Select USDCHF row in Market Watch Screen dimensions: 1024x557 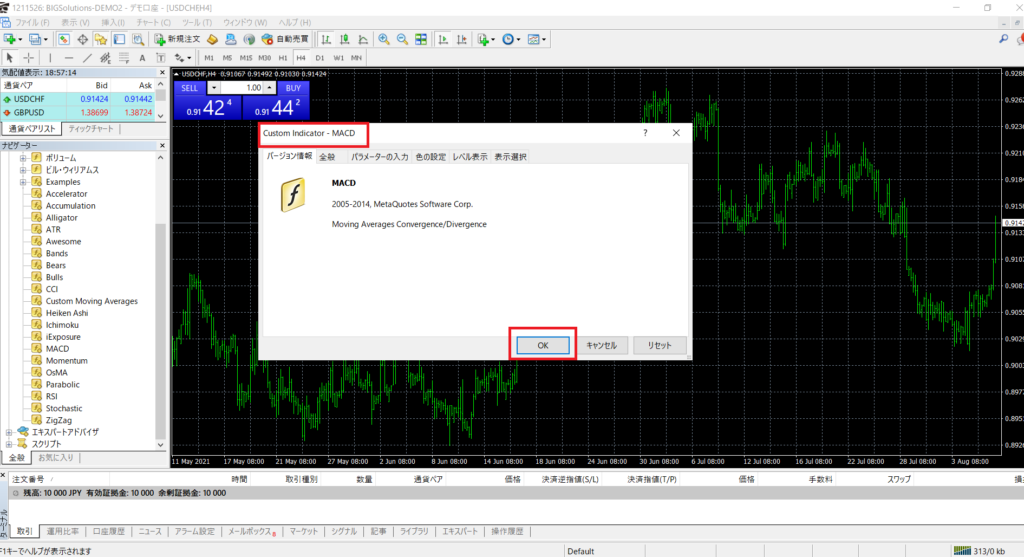pos(78,99)
